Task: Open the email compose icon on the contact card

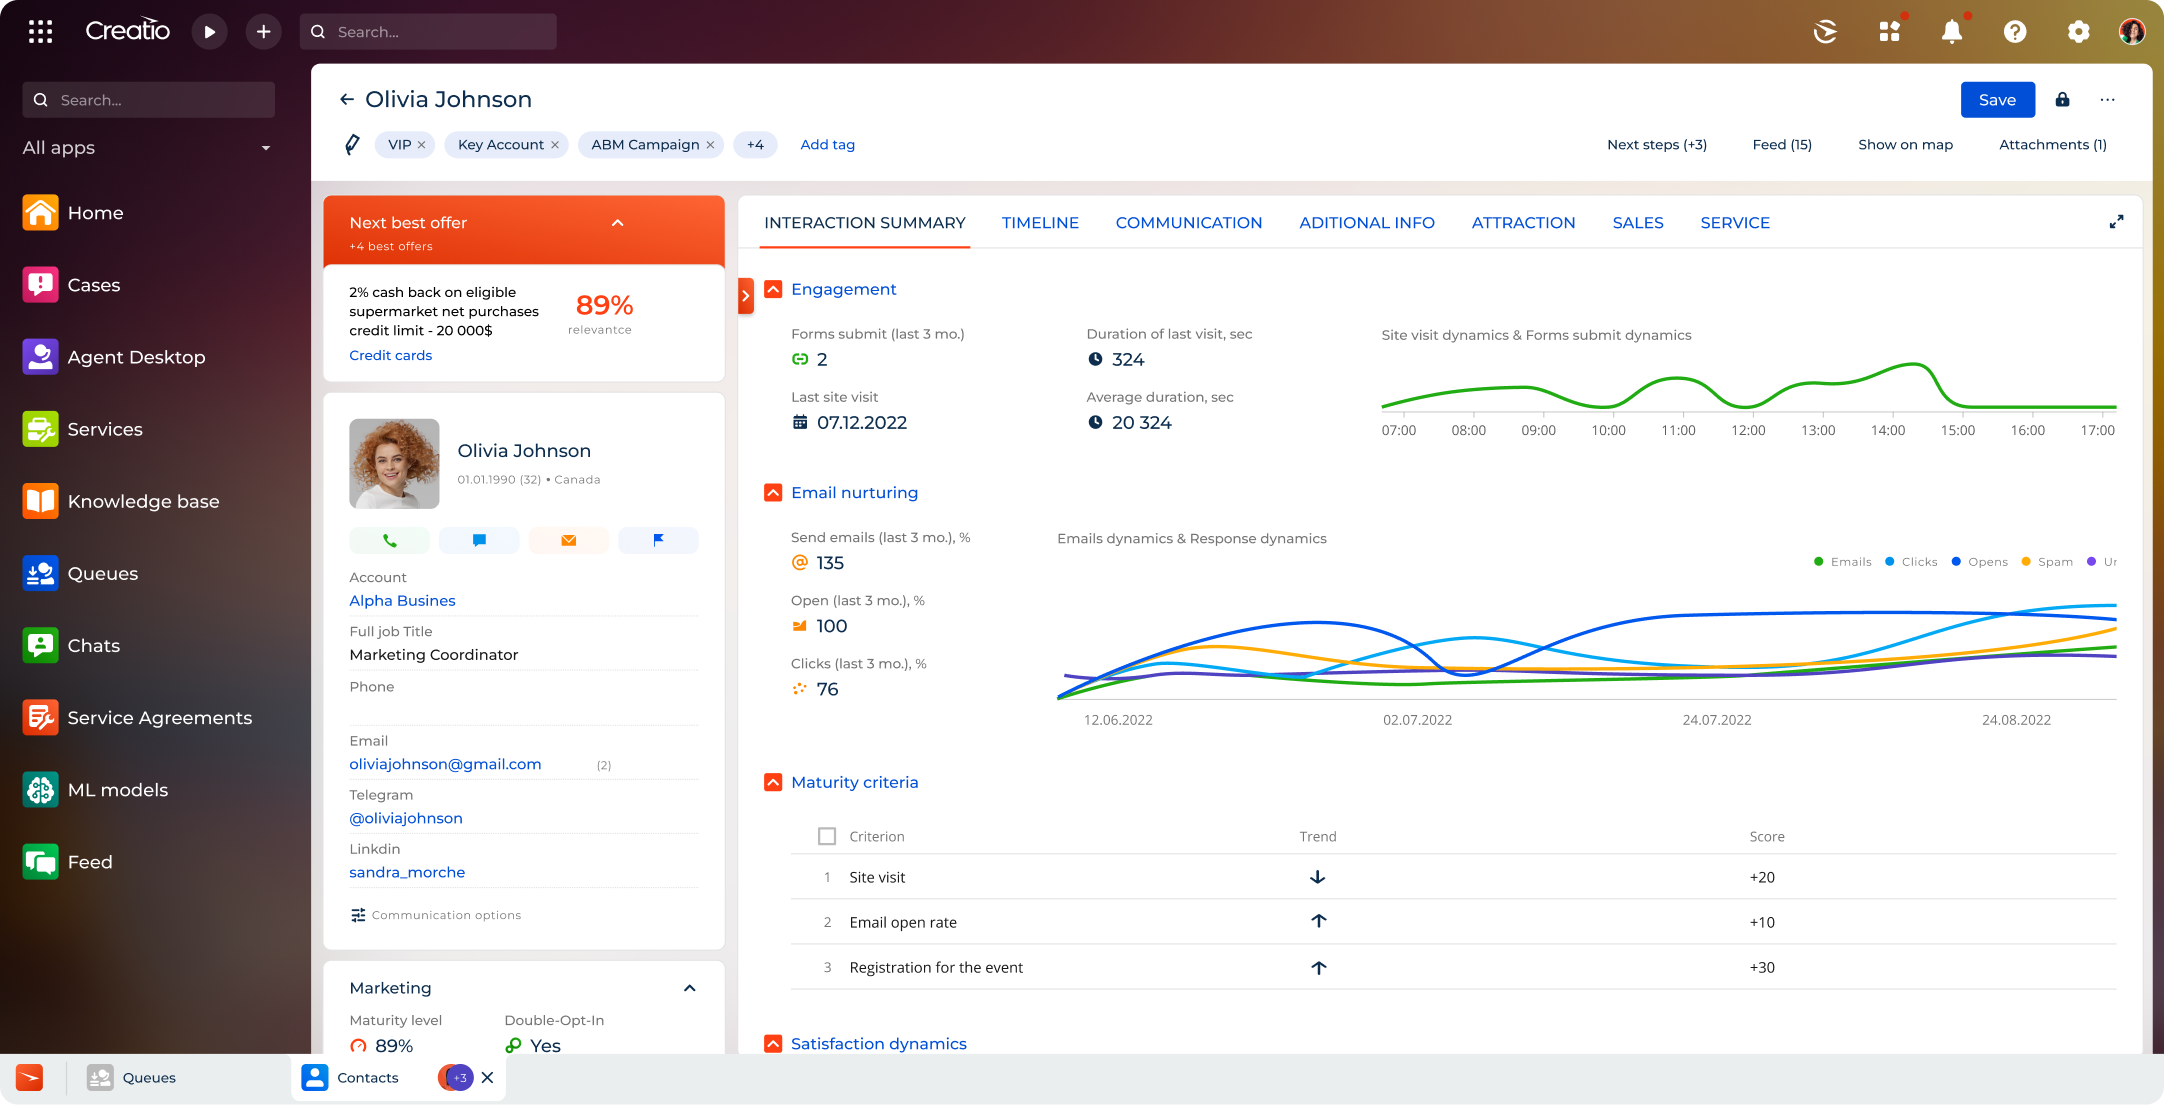Action: [x=568, y=540]
